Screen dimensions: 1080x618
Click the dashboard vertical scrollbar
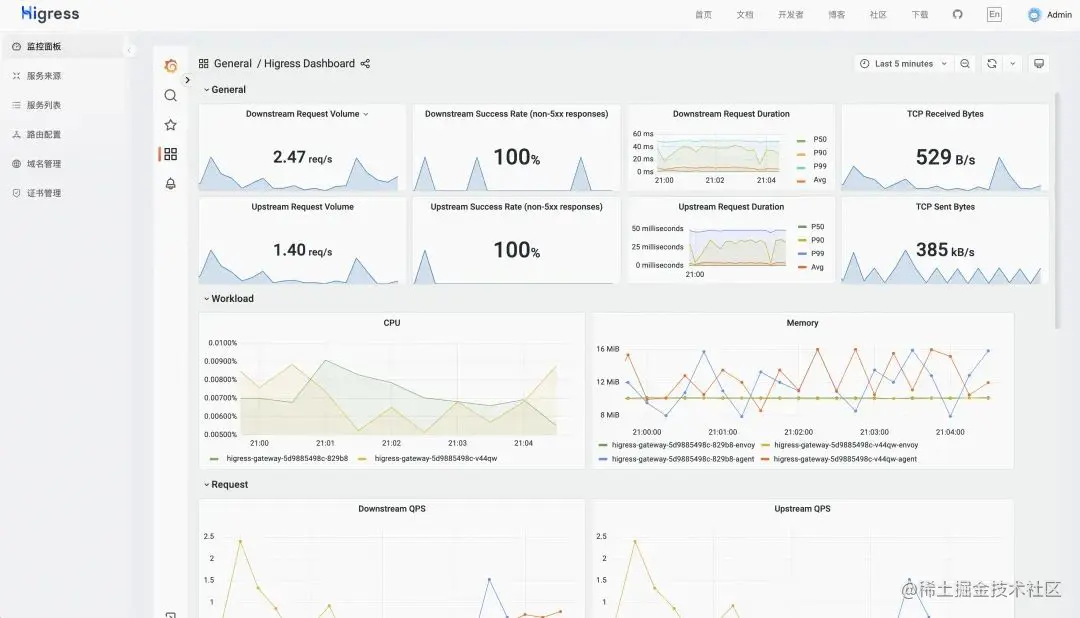pos(1057,210)
